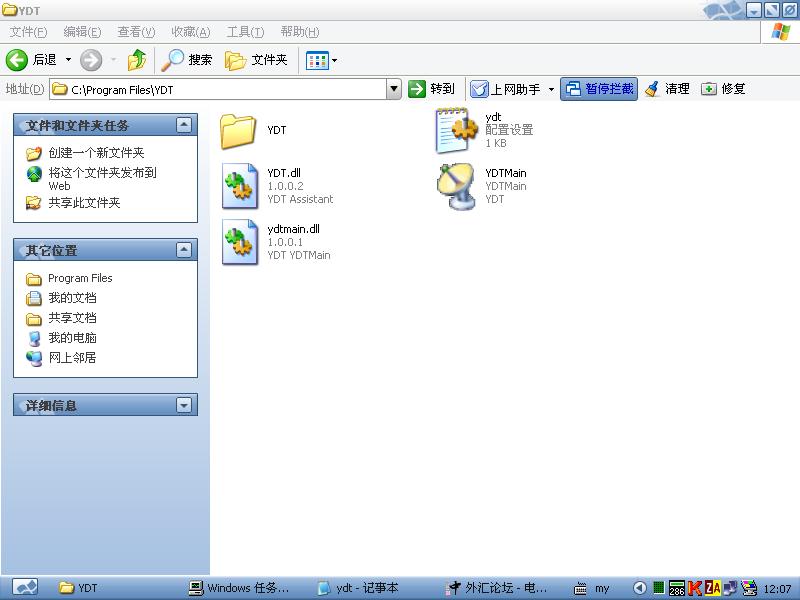Go to 共享文档 location
800x600 pixels.
72,318
